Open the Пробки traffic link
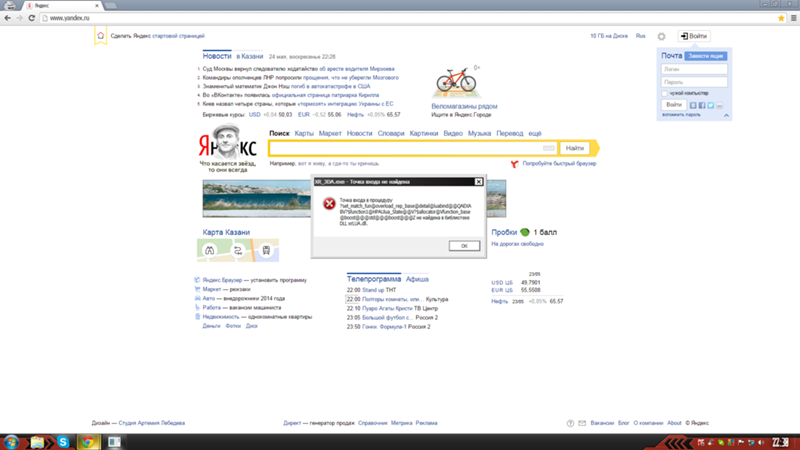Image resolution: width=800 pixels, height=450 pixels. coord(504,232)
